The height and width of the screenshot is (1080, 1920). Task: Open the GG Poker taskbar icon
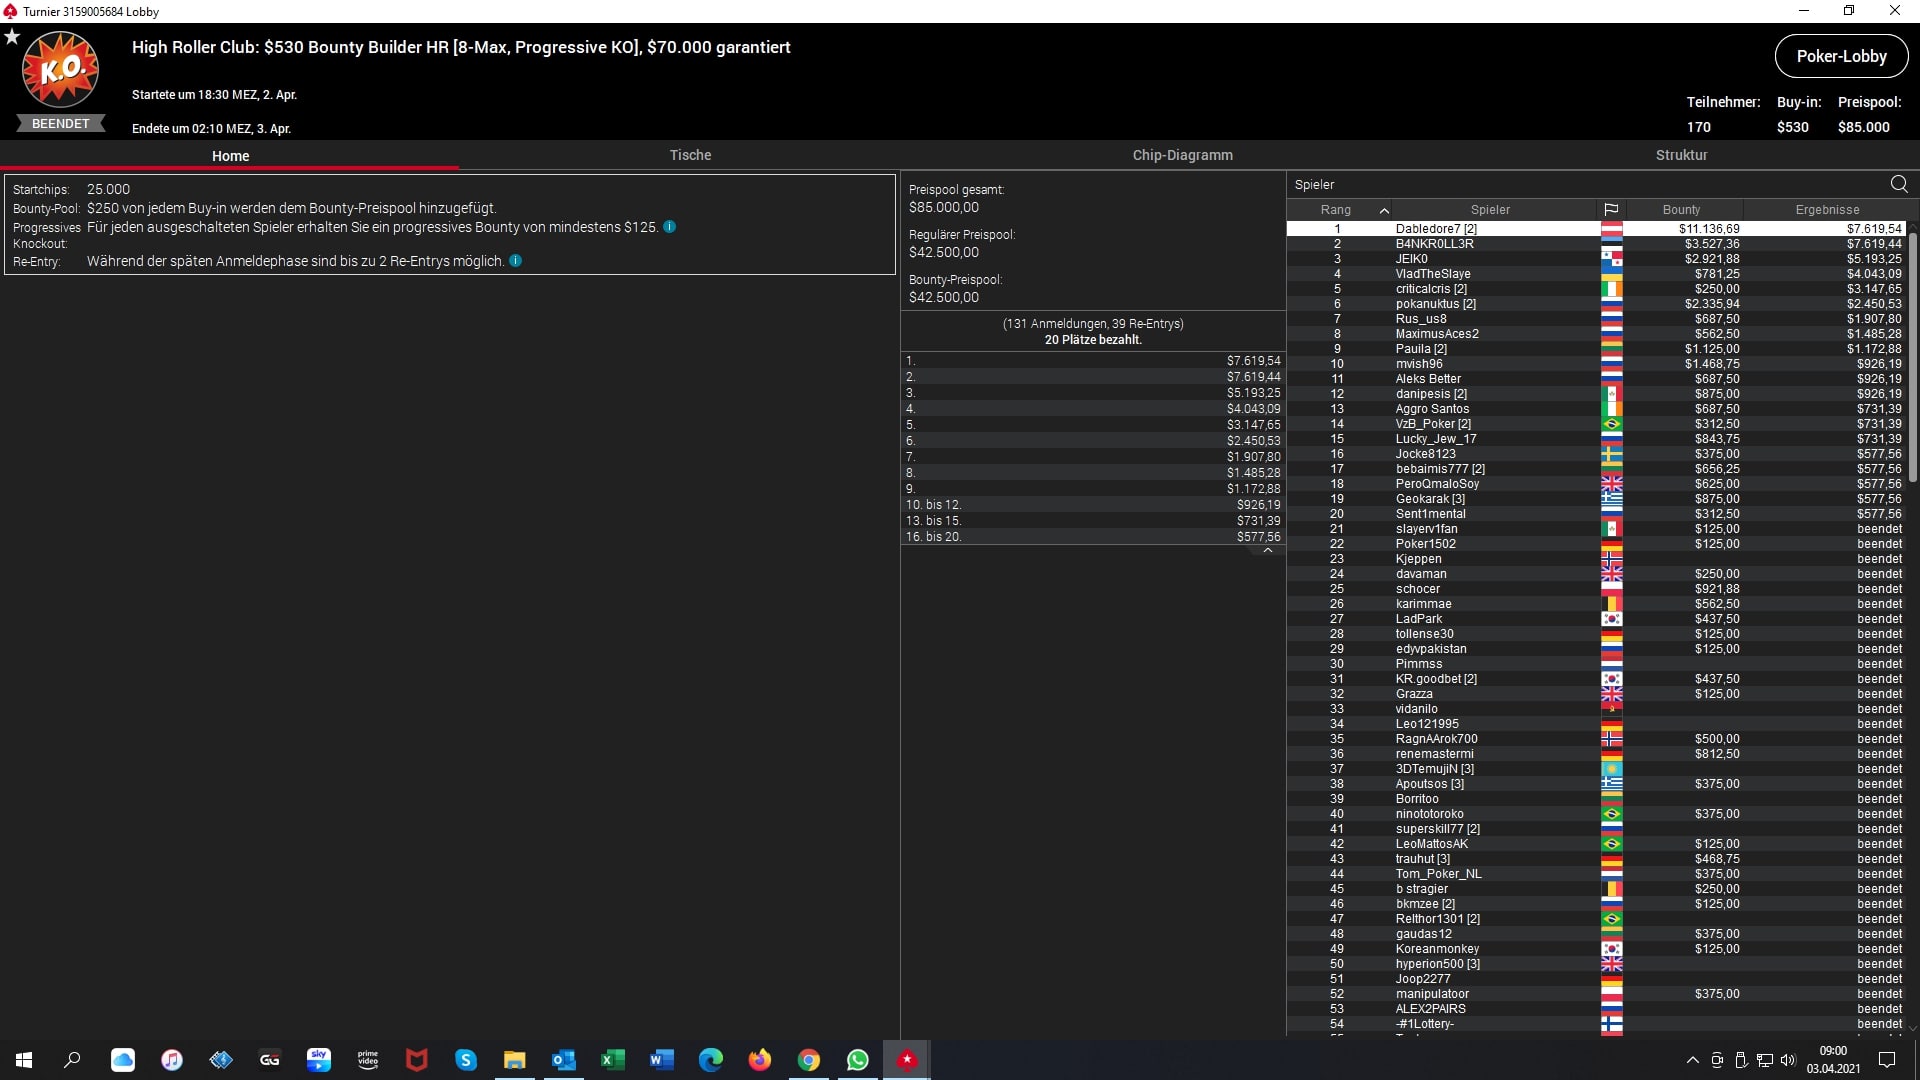tap(269, 1060)
